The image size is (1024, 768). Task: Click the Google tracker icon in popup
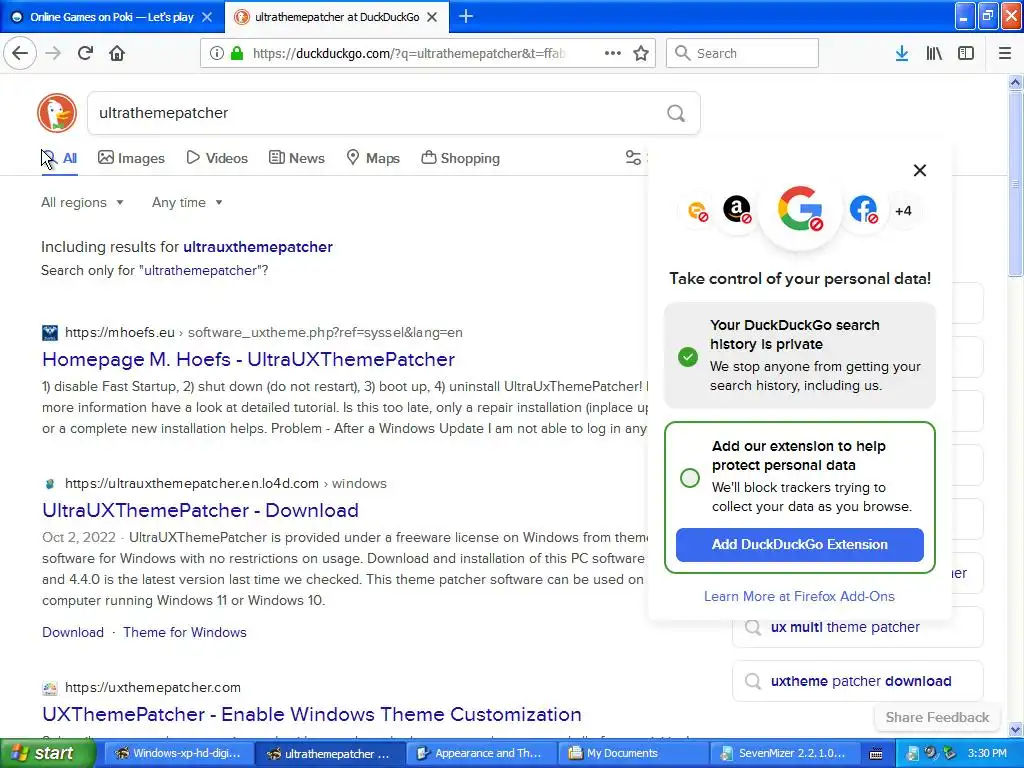[x=800, y=210]
